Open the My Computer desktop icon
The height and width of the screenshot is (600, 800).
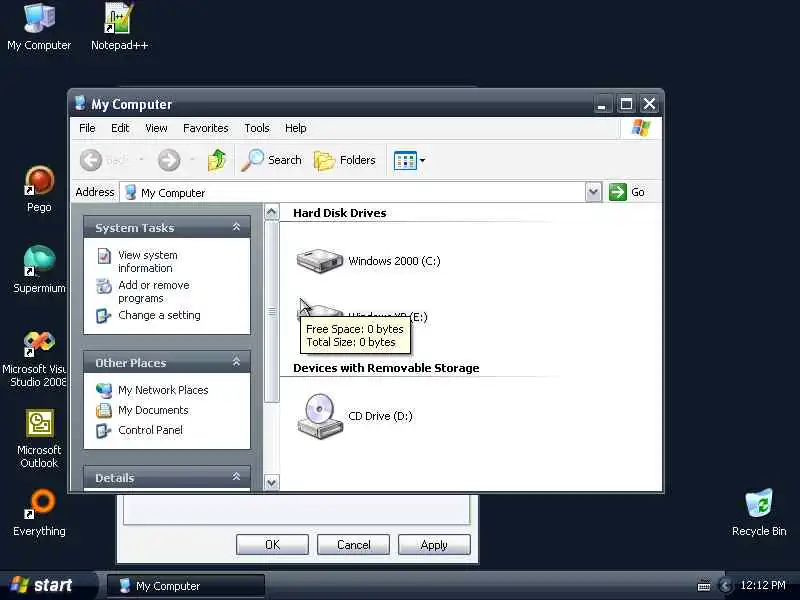pyautogui.click(x=39, y=27)
